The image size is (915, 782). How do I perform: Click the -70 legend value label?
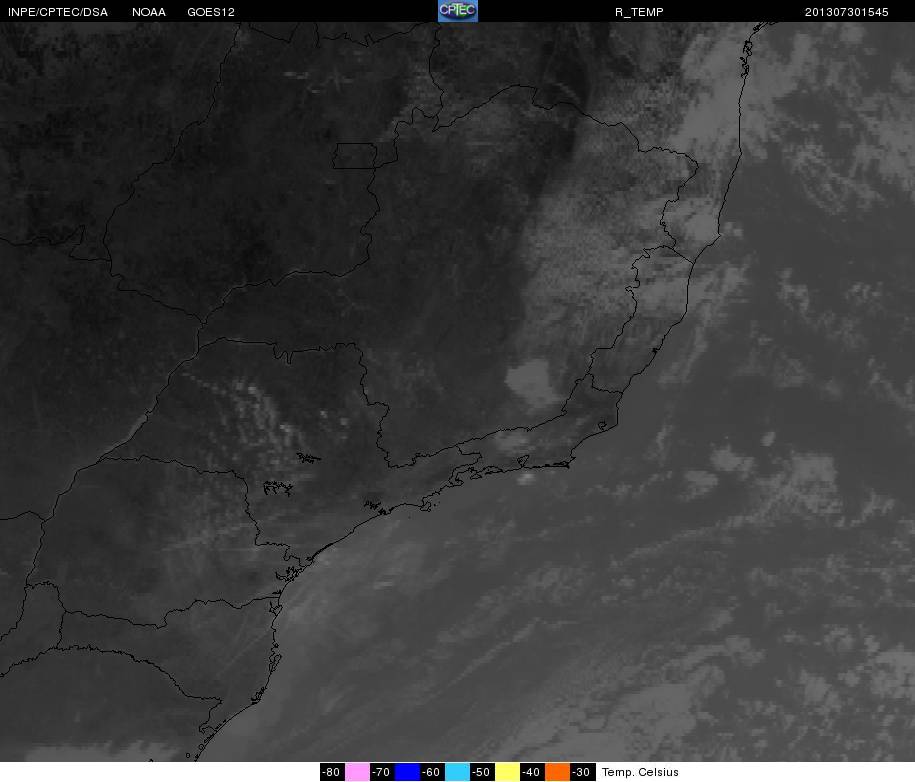[x=381, y=772]
